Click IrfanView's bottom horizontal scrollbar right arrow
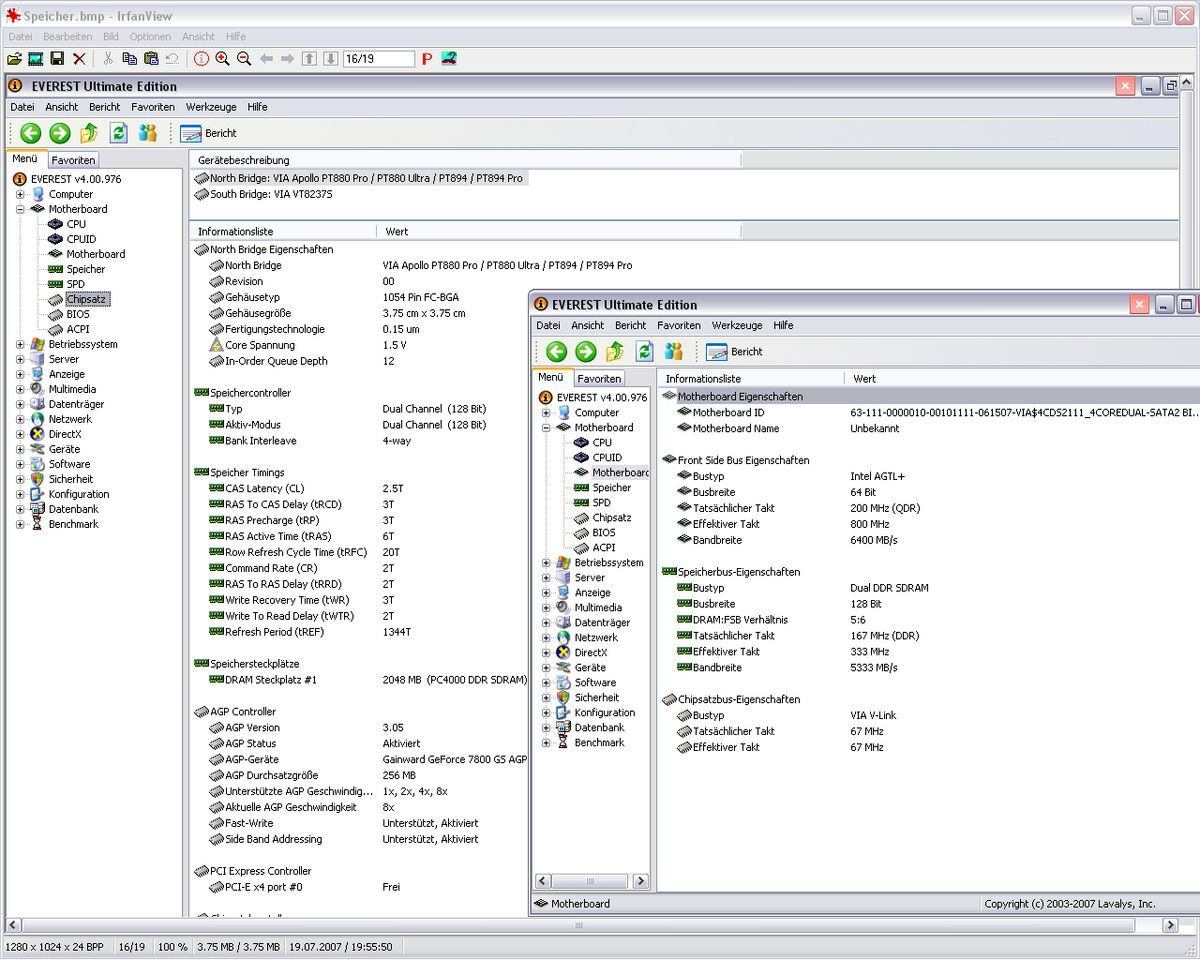This screenshot has height=960, width=1200. tap(1172, 926)
